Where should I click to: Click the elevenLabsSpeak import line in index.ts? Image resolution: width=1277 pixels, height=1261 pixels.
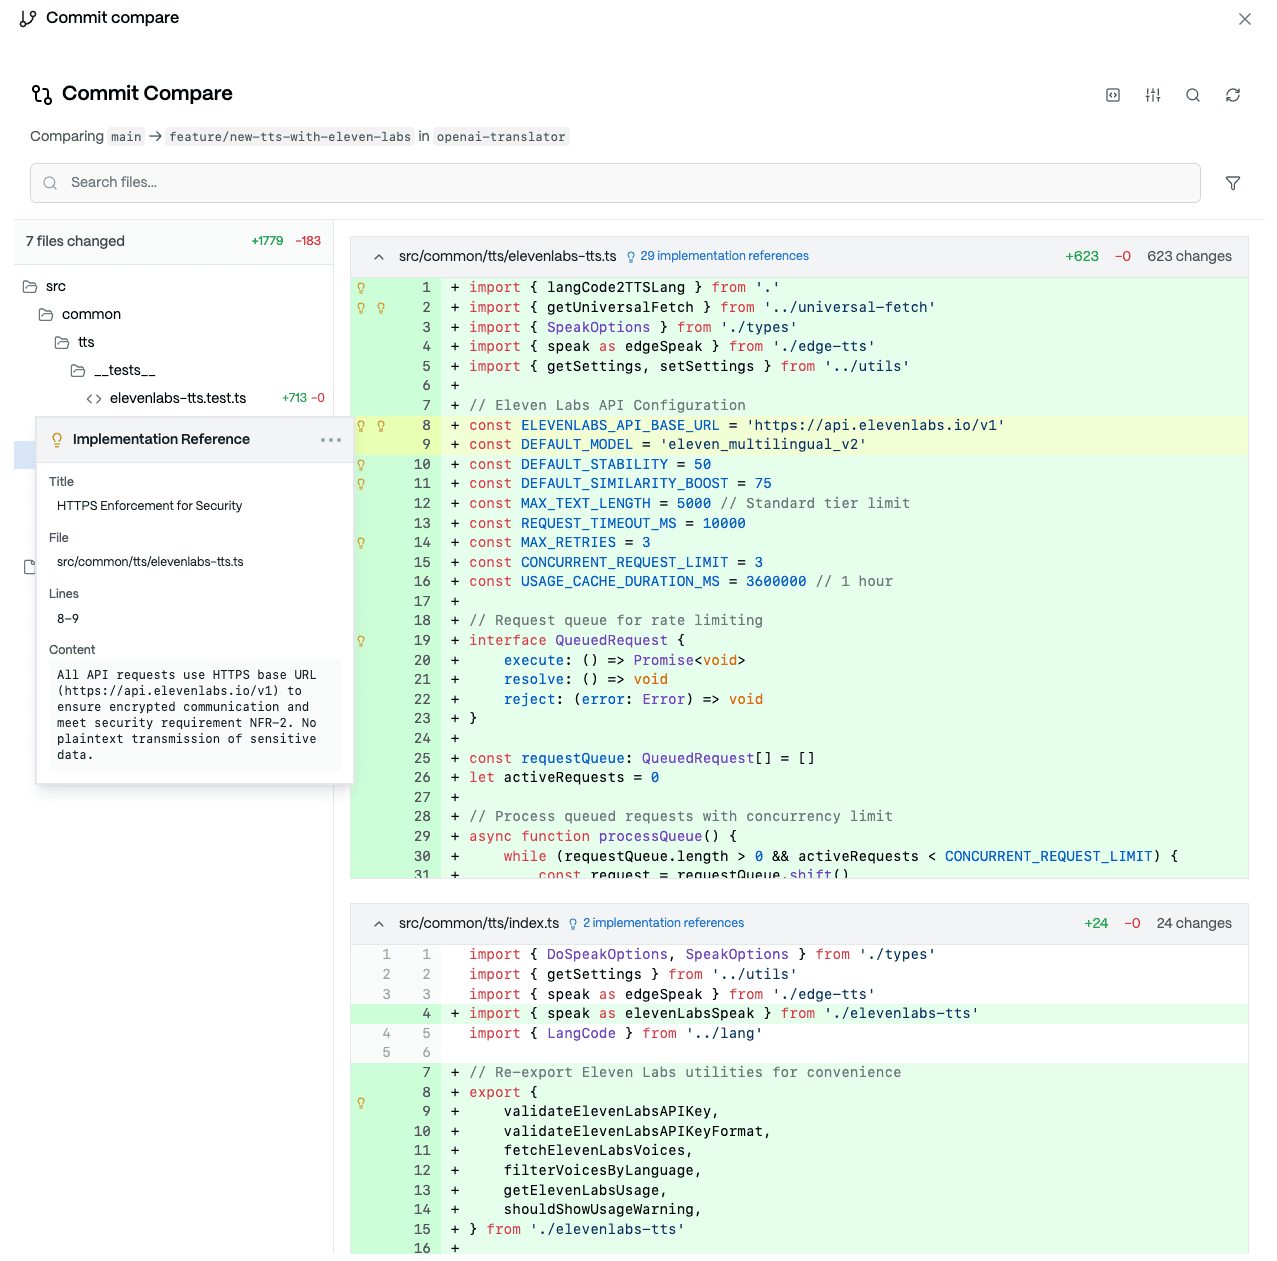point(799,1014)
